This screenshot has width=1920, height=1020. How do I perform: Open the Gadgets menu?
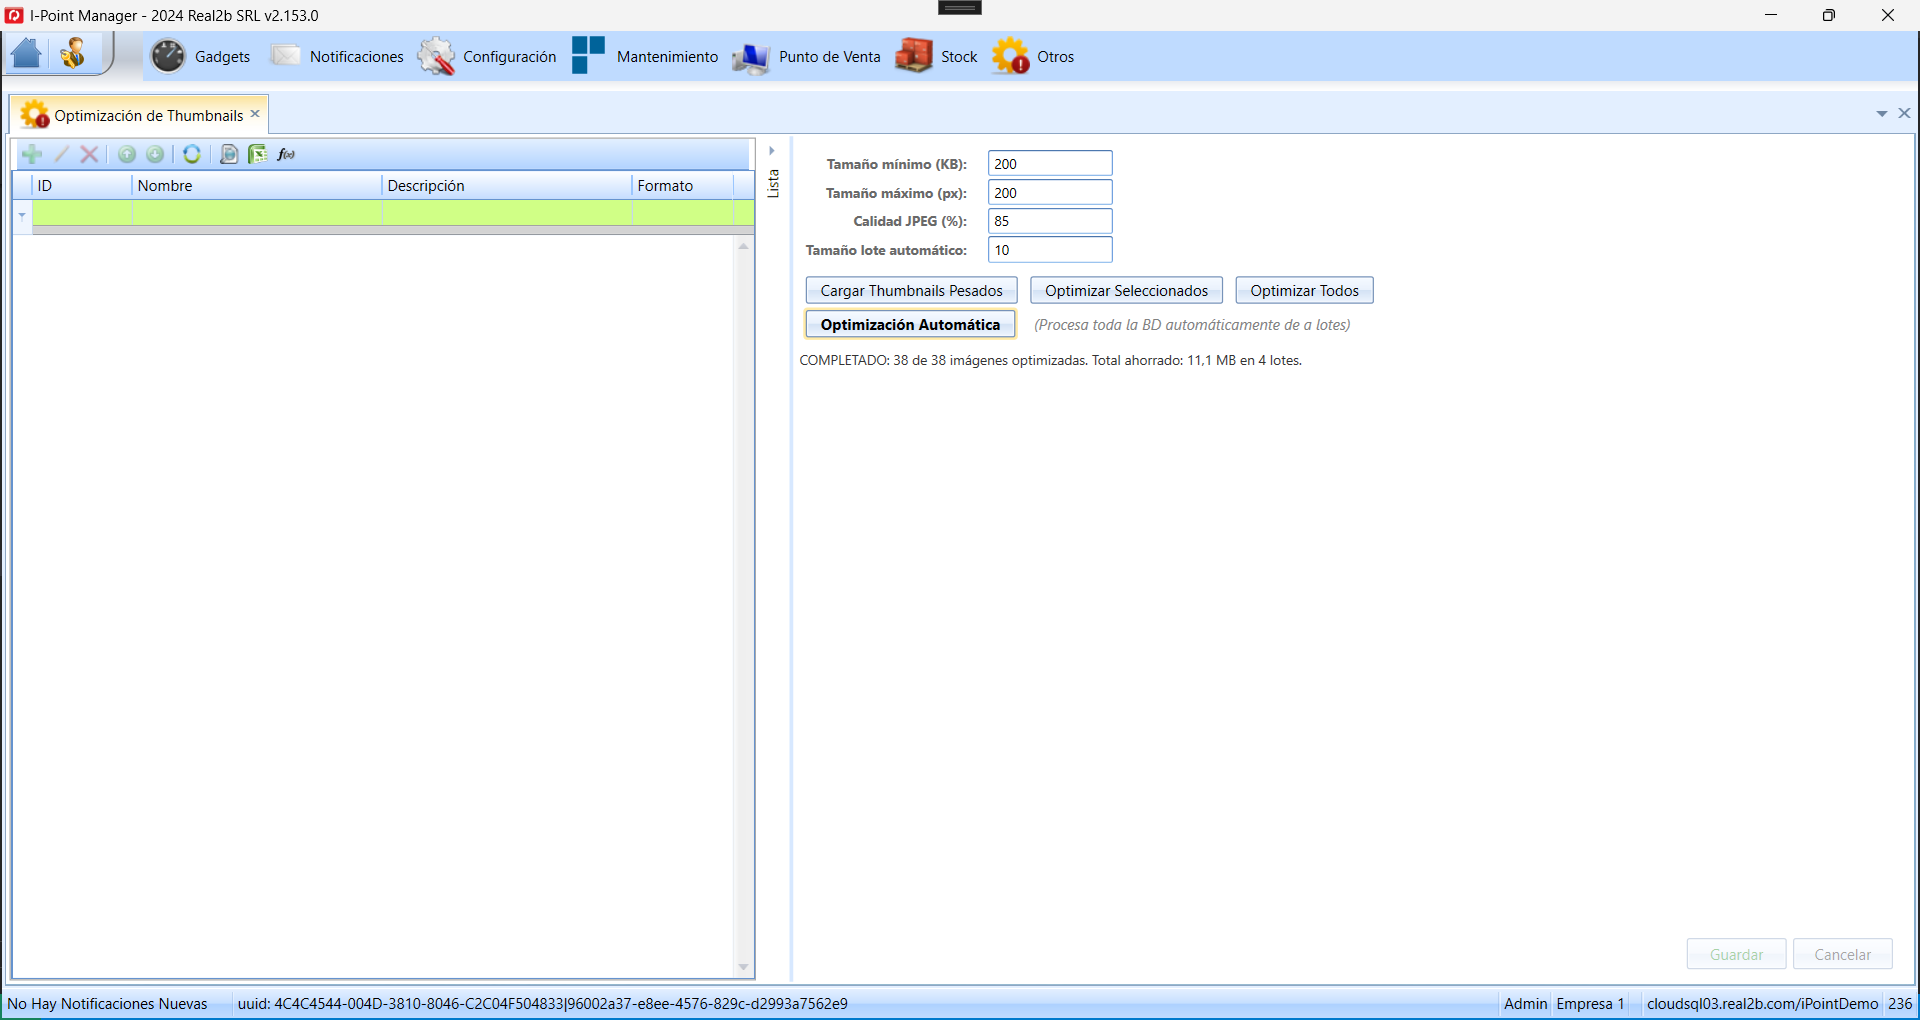(x=222, y=57)
